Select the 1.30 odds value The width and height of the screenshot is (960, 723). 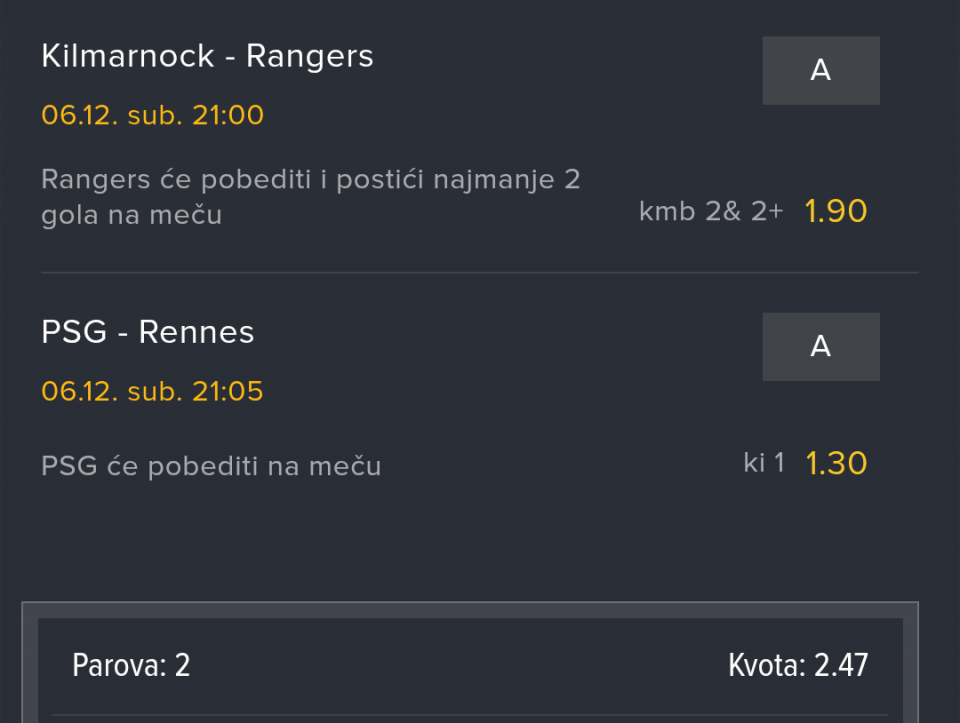pos(836,463)
